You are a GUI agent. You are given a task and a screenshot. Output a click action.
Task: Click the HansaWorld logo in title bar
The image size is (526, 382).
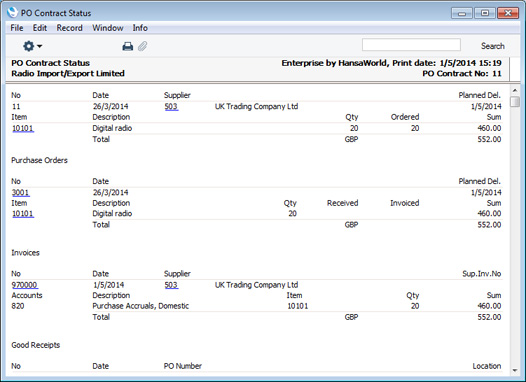click(12, 12)
